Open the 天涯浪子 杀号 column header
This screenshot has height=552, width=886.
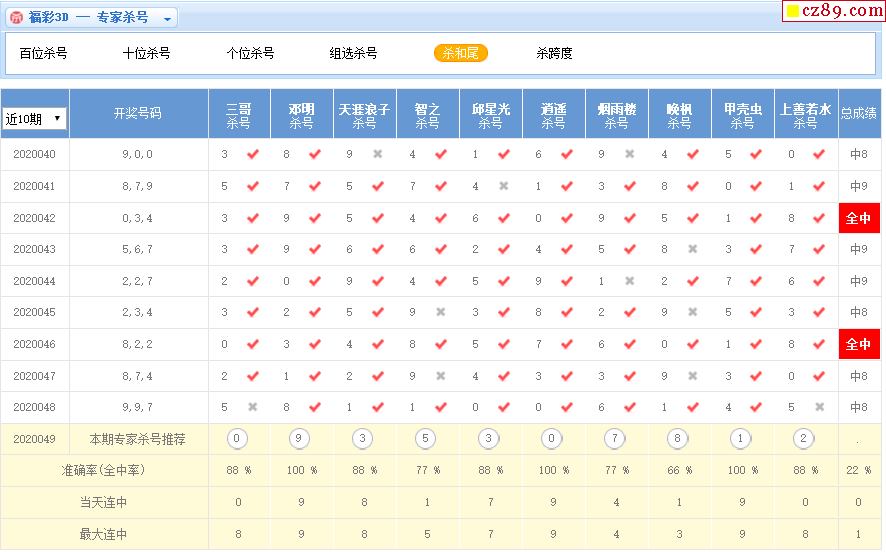tap(364, 115)
